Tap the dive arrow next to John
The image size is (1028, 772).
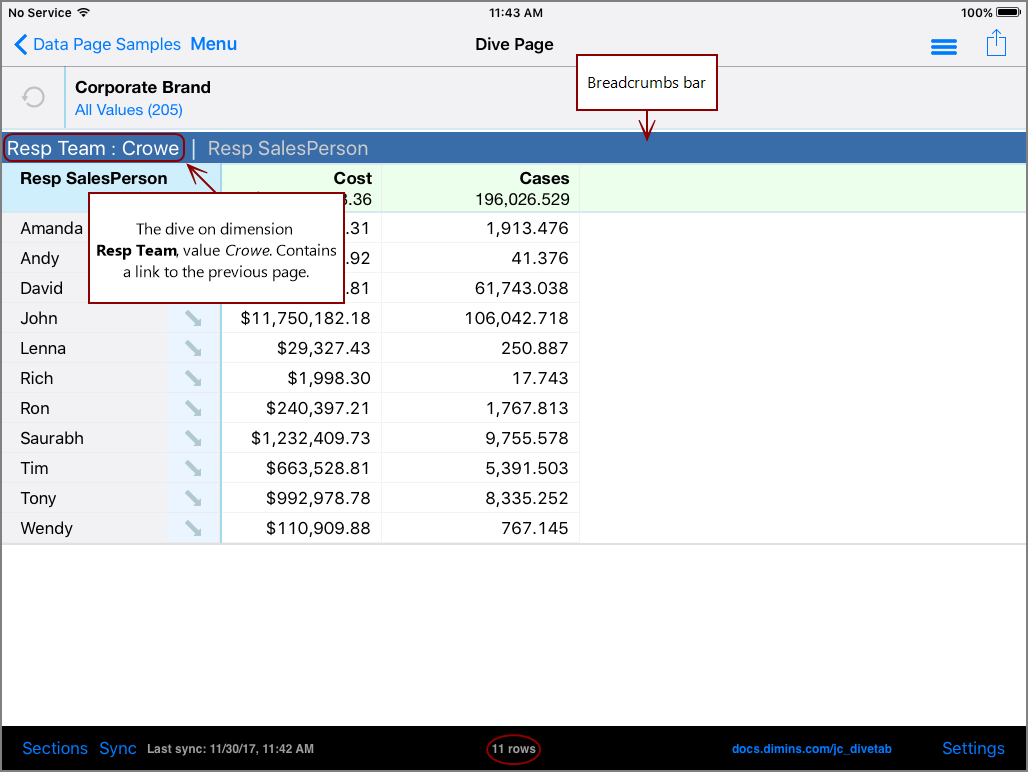click(x=193, y=318)
